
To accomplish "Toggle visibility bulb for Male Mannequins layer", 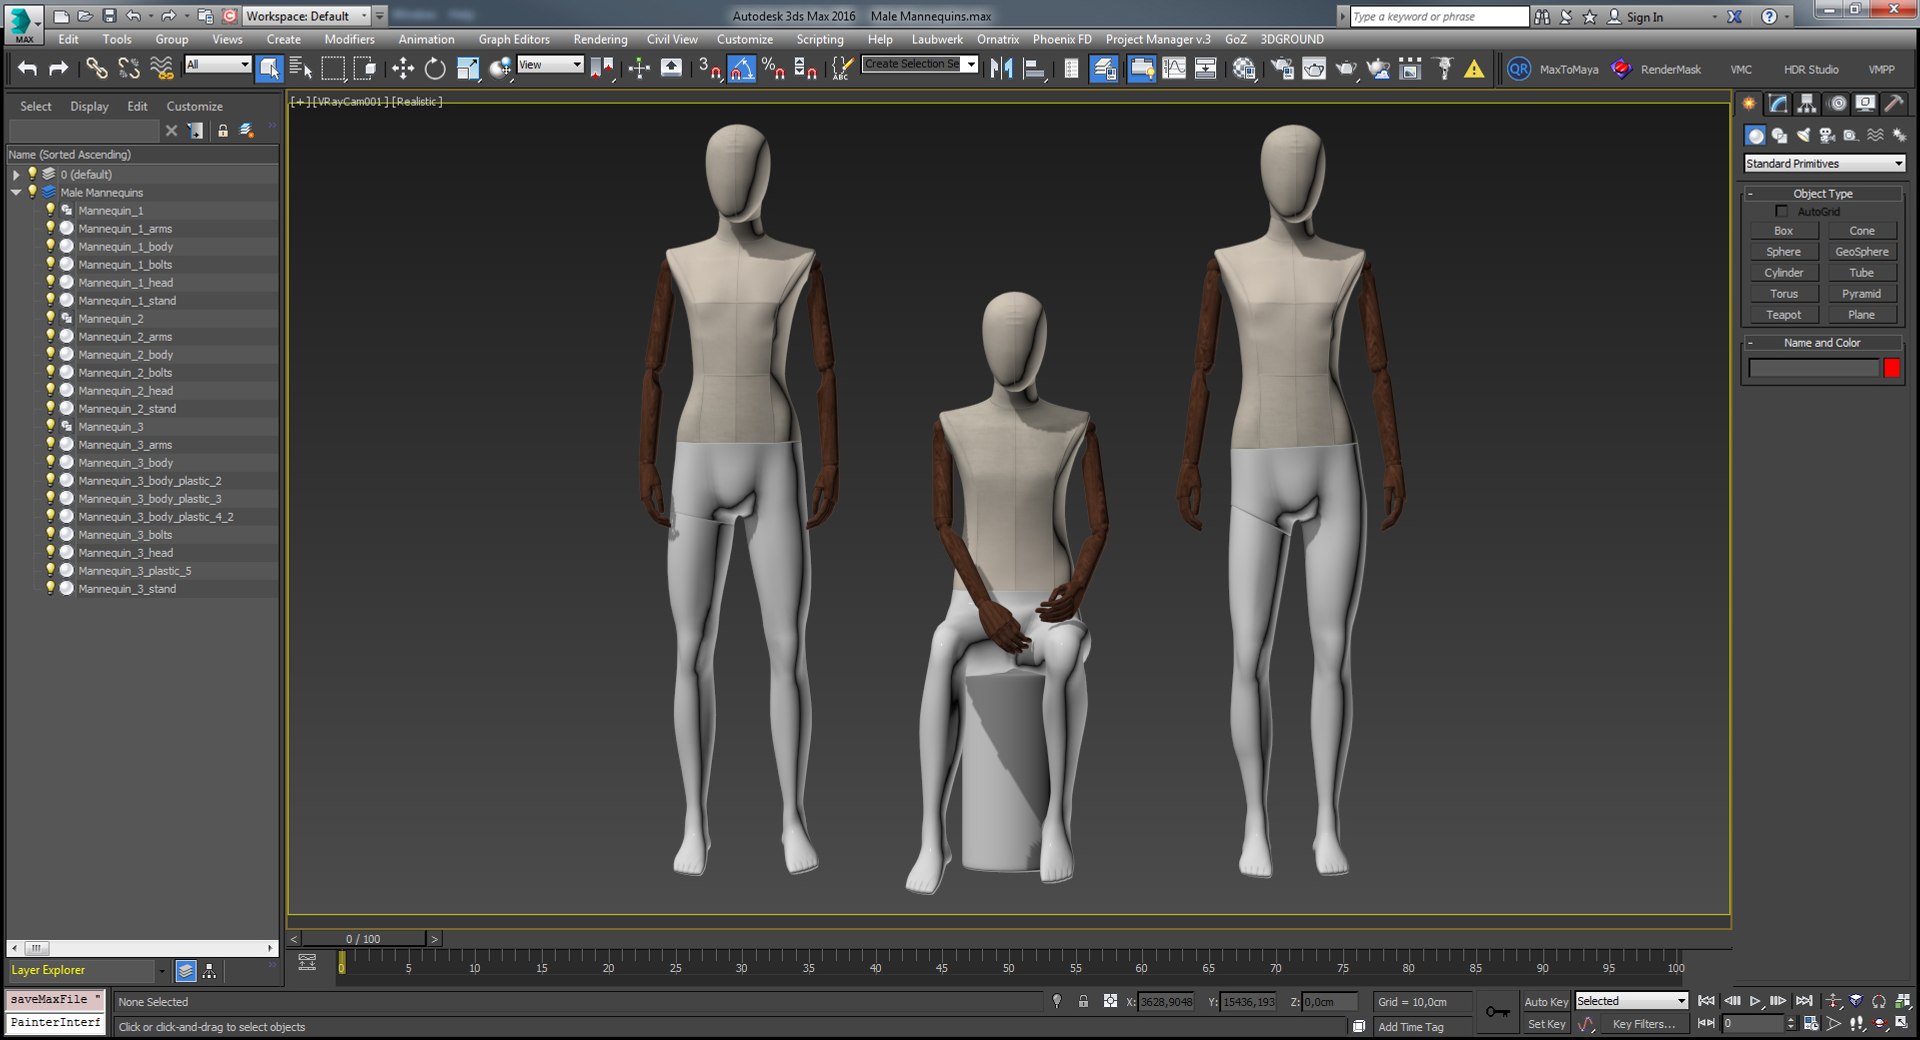I will pos(32,192).
